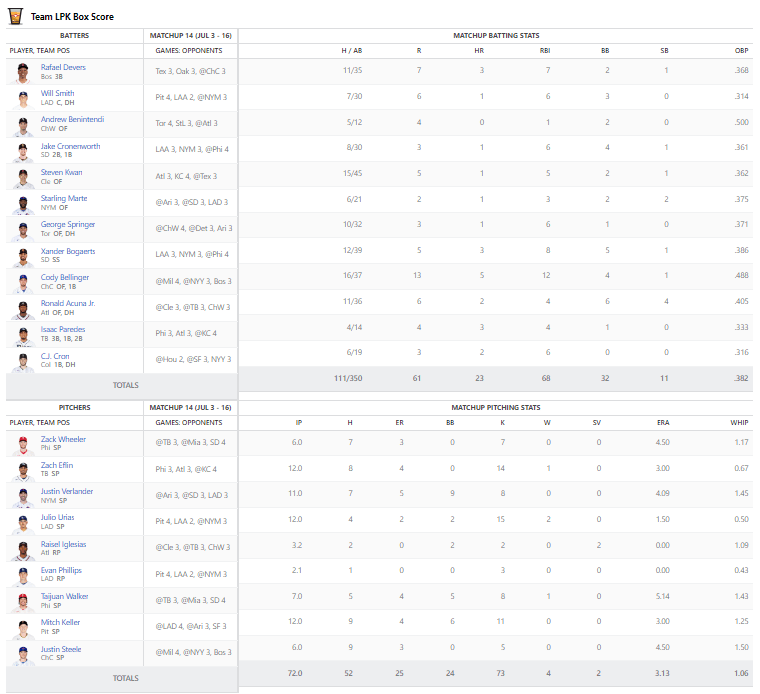Screen dimensions: 760x694
Task: Select Cody Bellinger's 16/37 H/AB cell
Action: (x=352, y=276)
